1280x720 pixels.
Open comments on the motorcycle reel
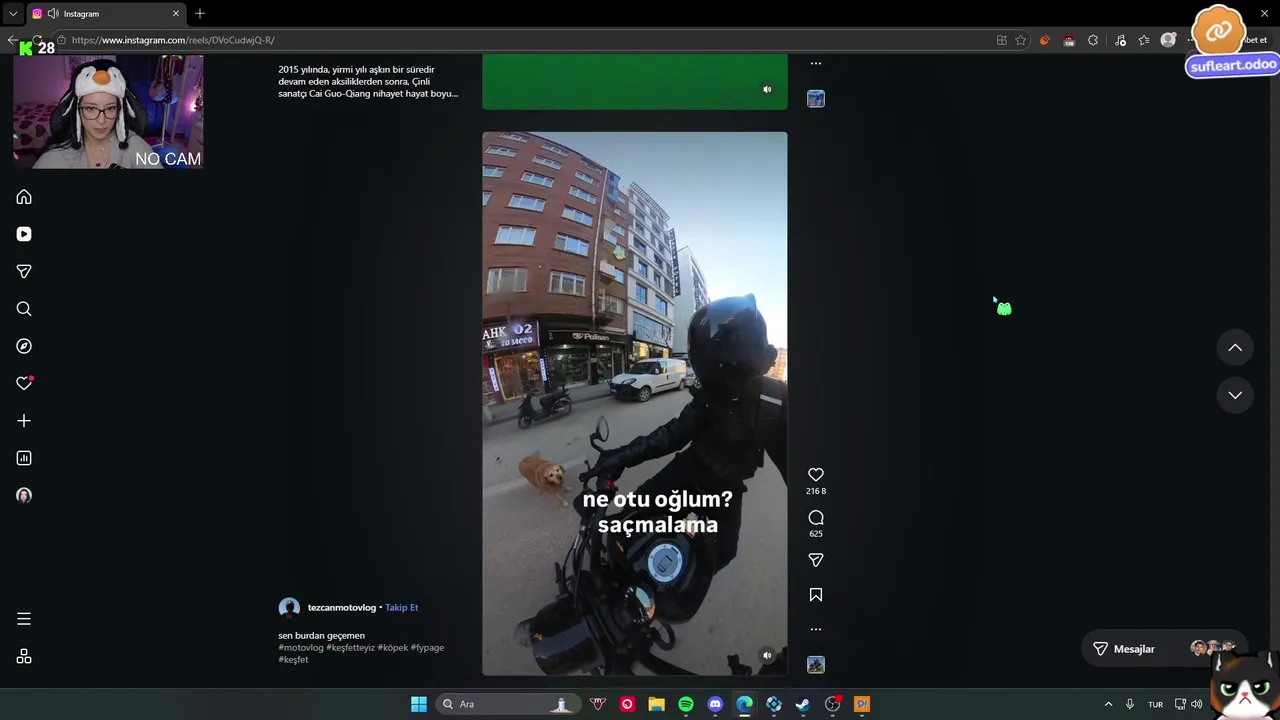pyautogui.click(x=816, y=518)
